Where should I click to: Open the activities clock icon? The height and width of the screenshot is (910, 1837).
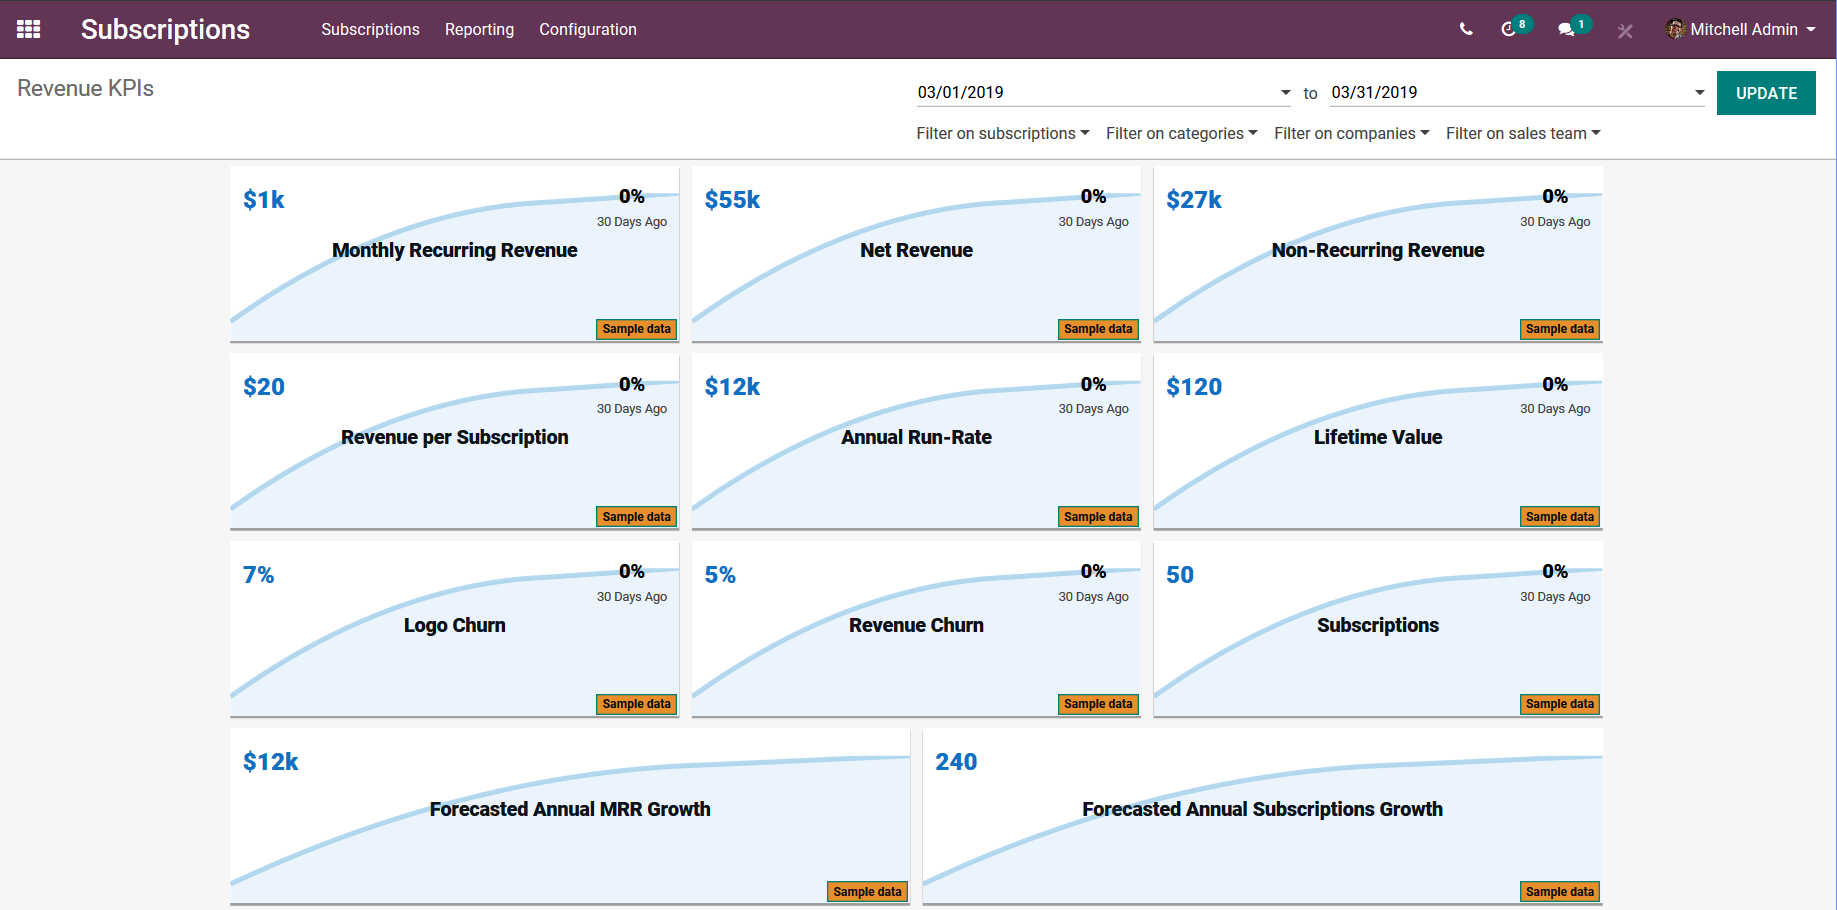[1509, 30]
